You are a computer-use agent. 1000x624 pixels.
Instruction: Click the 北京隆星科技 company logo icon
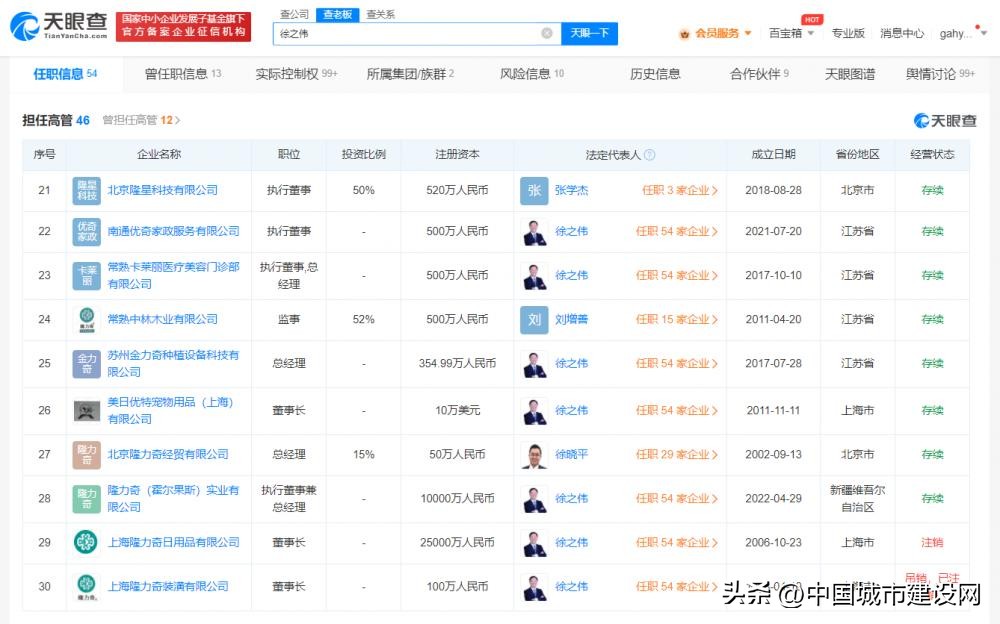click(x=87, y=190)
